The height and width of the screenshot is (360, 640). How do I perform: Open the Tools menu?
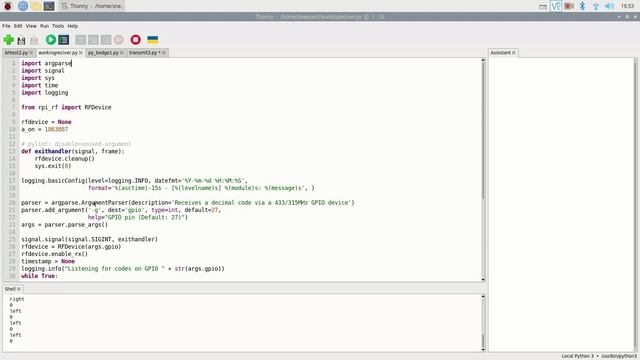point(58,26)
